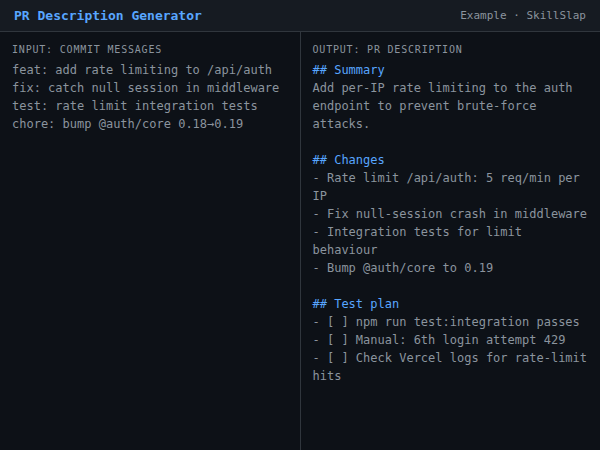Select the OUTPUT: PR DESCRIPTION header
600x450 pixels.
click(387, 49)
